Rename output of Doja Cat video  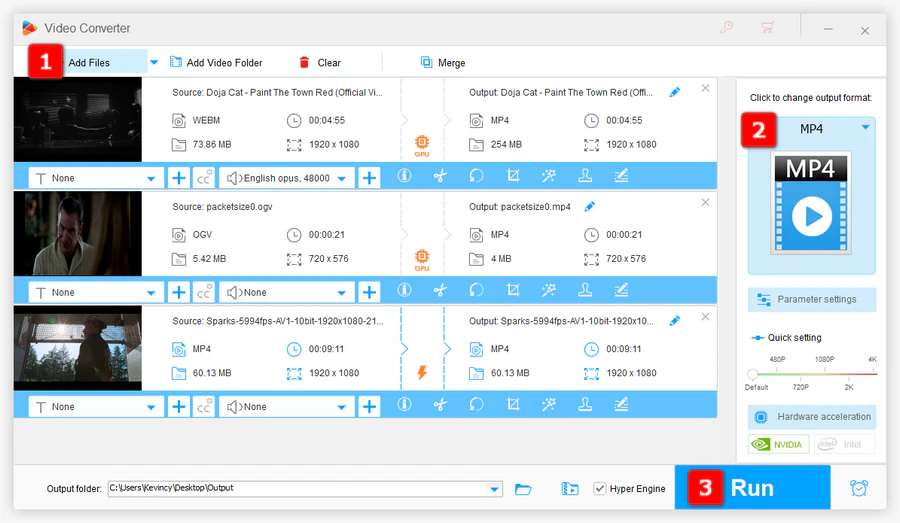pyautogui.click(x=675, y=92)
